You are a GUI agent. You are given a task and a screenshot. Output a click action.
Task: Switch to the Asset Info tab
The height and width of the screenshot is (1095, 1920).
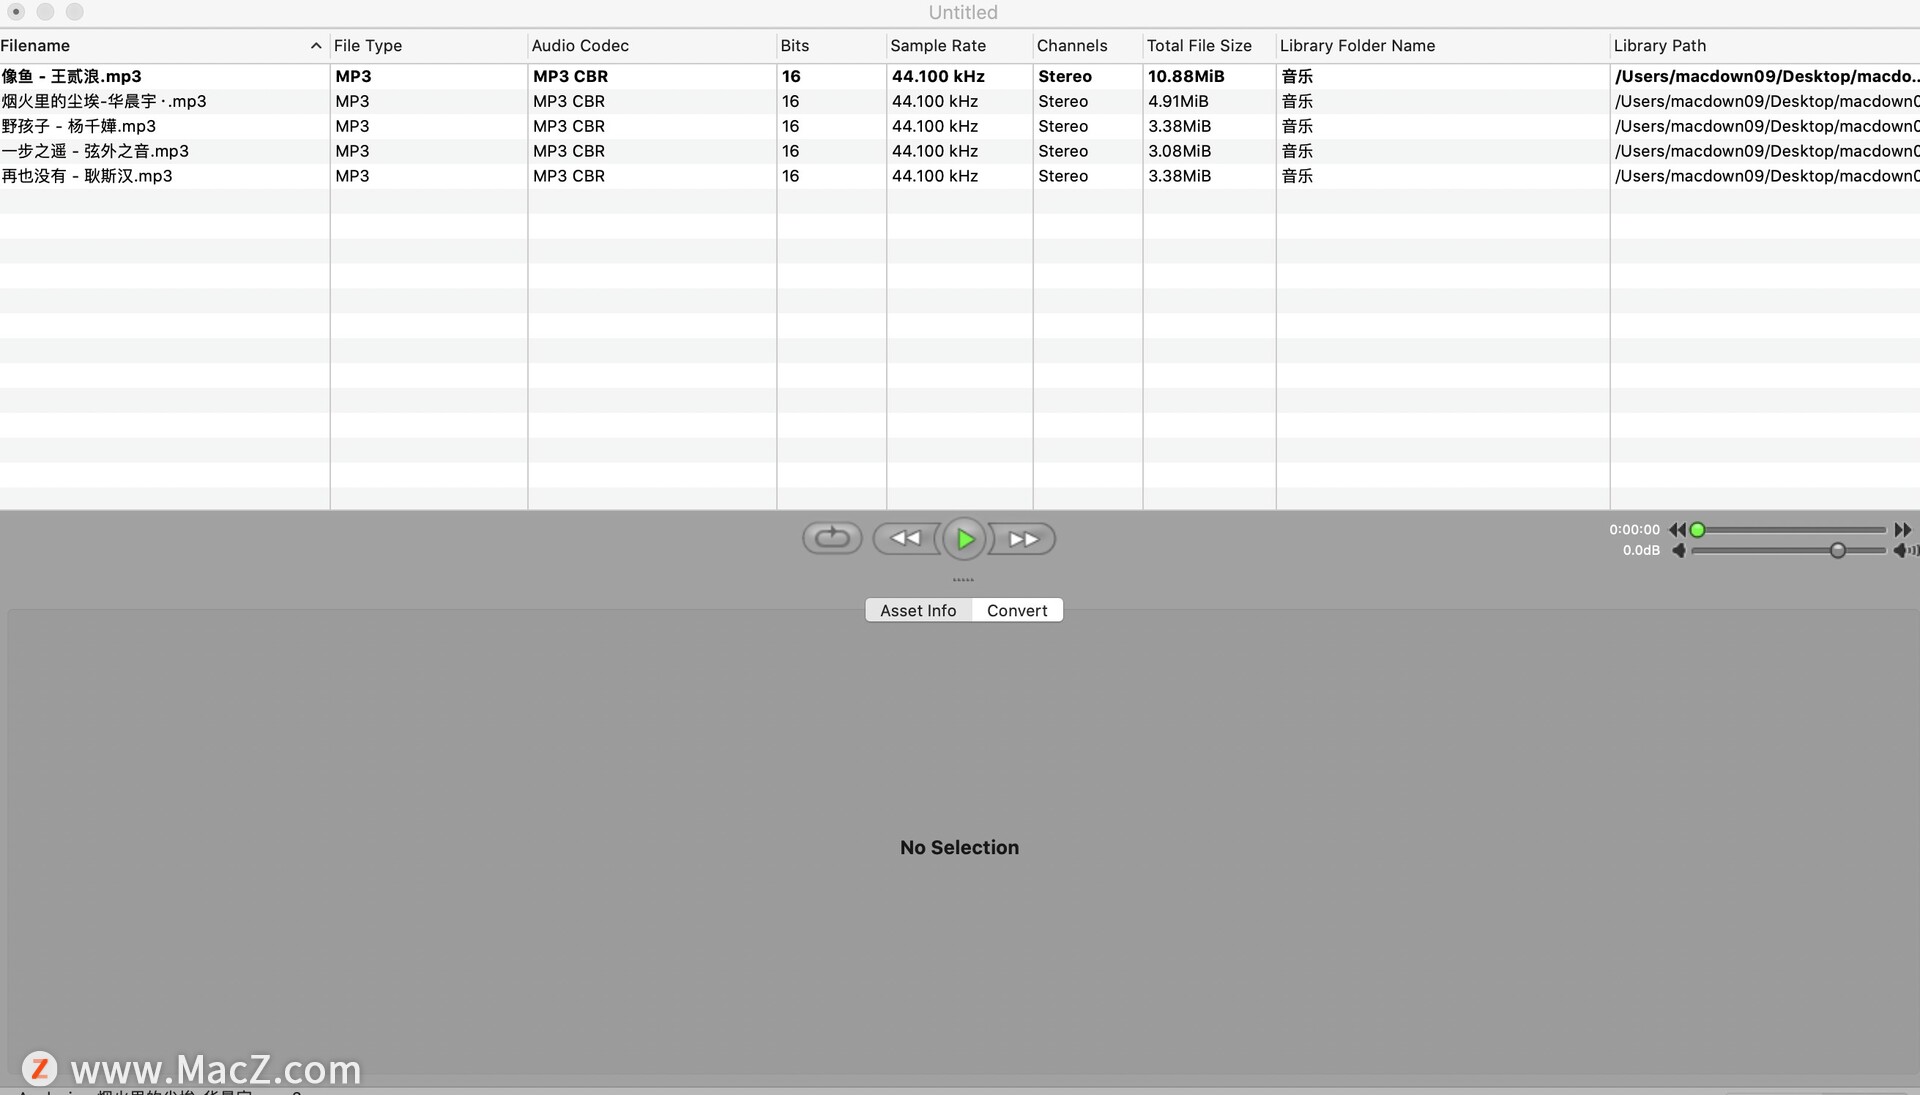(918, 611)
